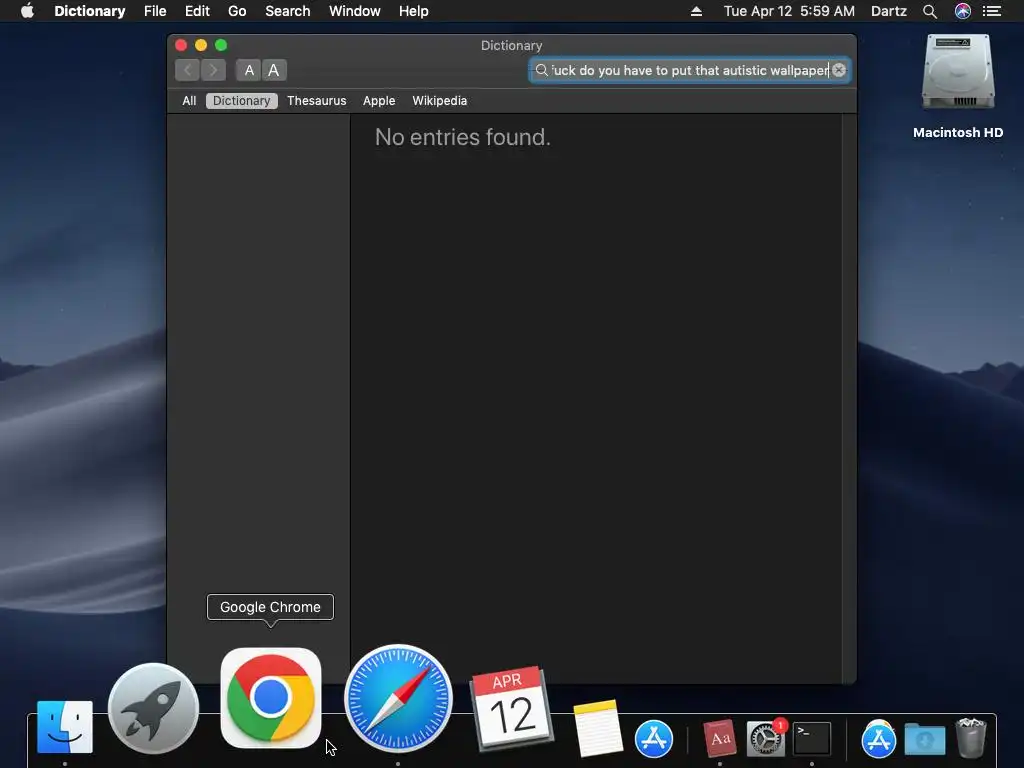
Task: Open the Help menu
Action: [x=413, y=11]
